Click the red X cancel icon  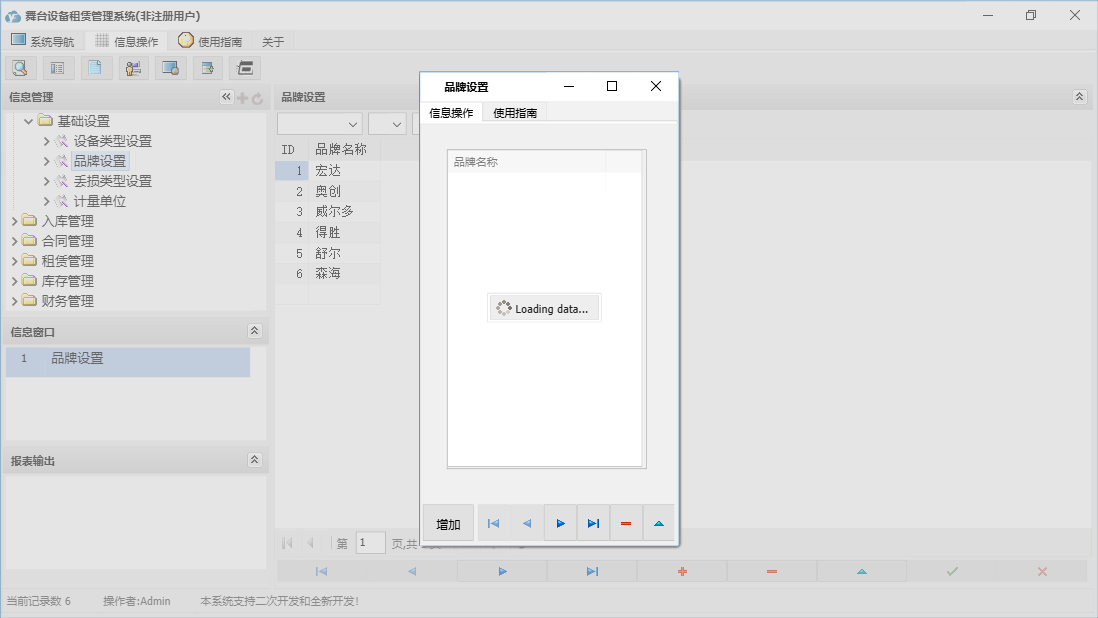click(1041, 571)
